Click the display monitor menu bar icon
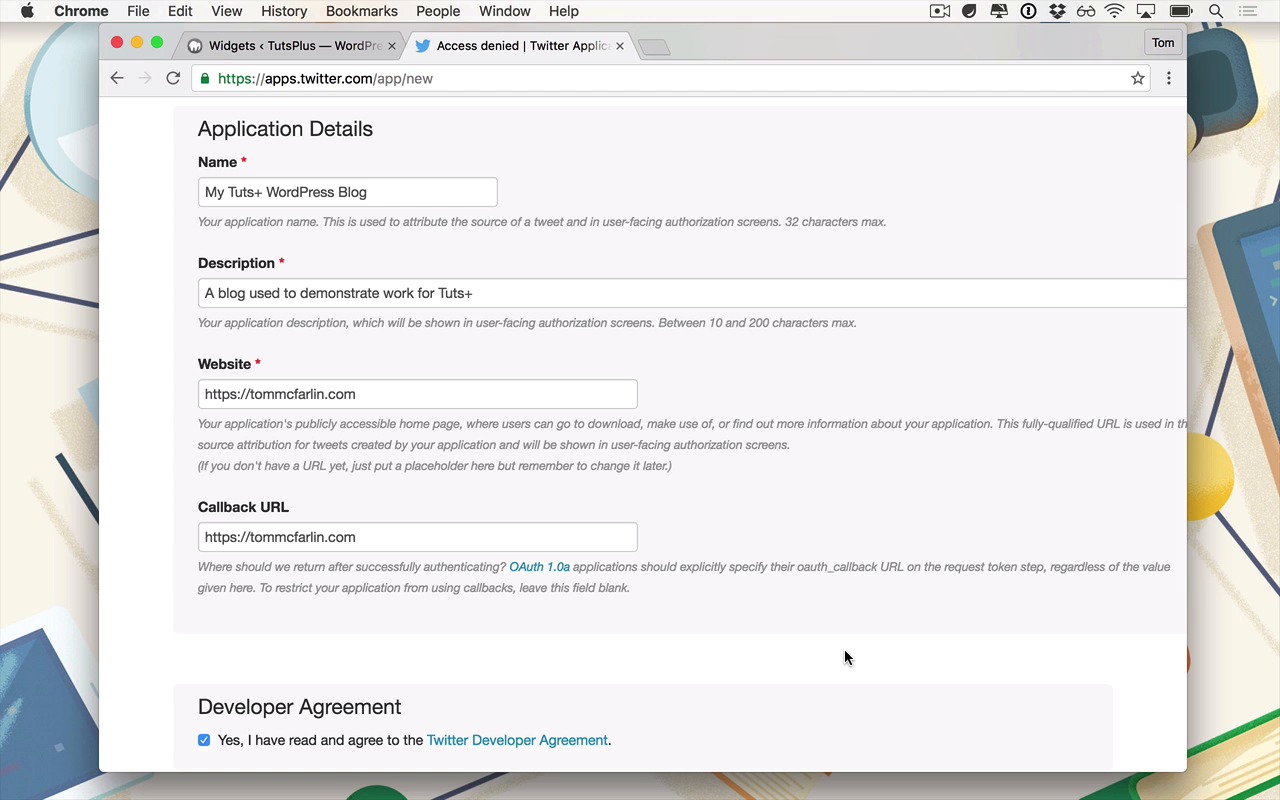 [x=999, y=11]
